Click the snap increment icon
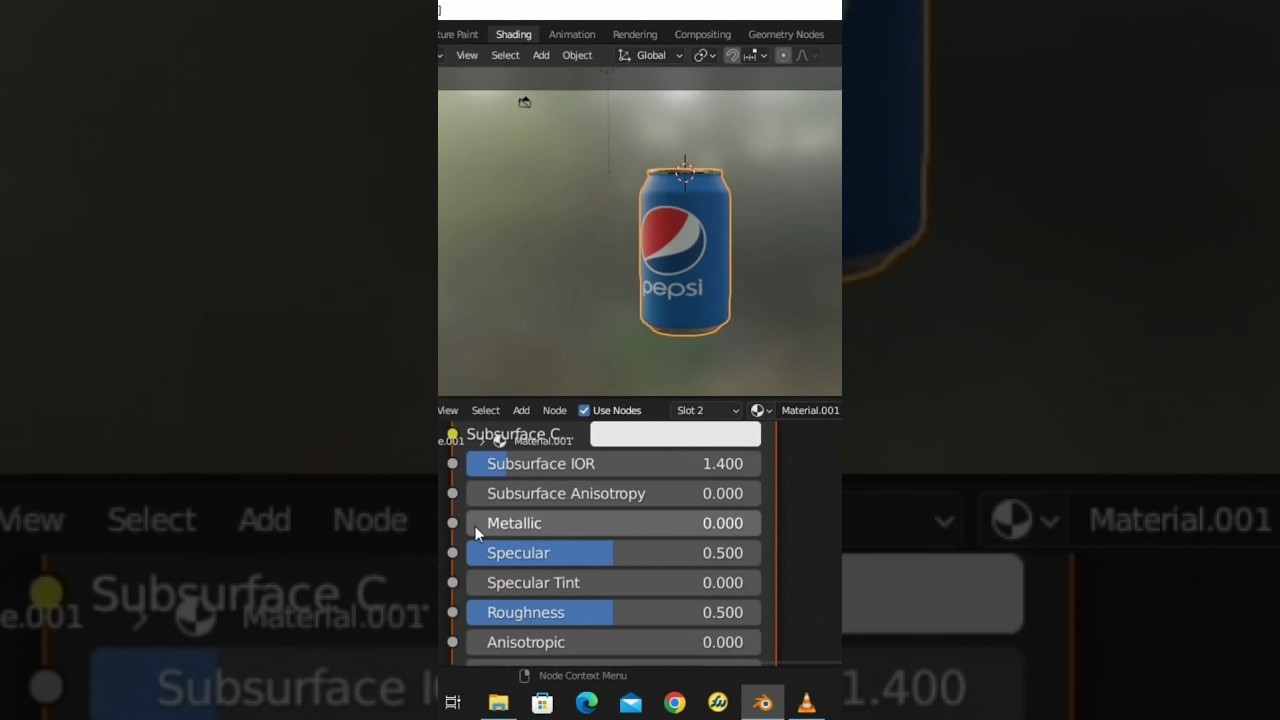 (x=749, y=55)
